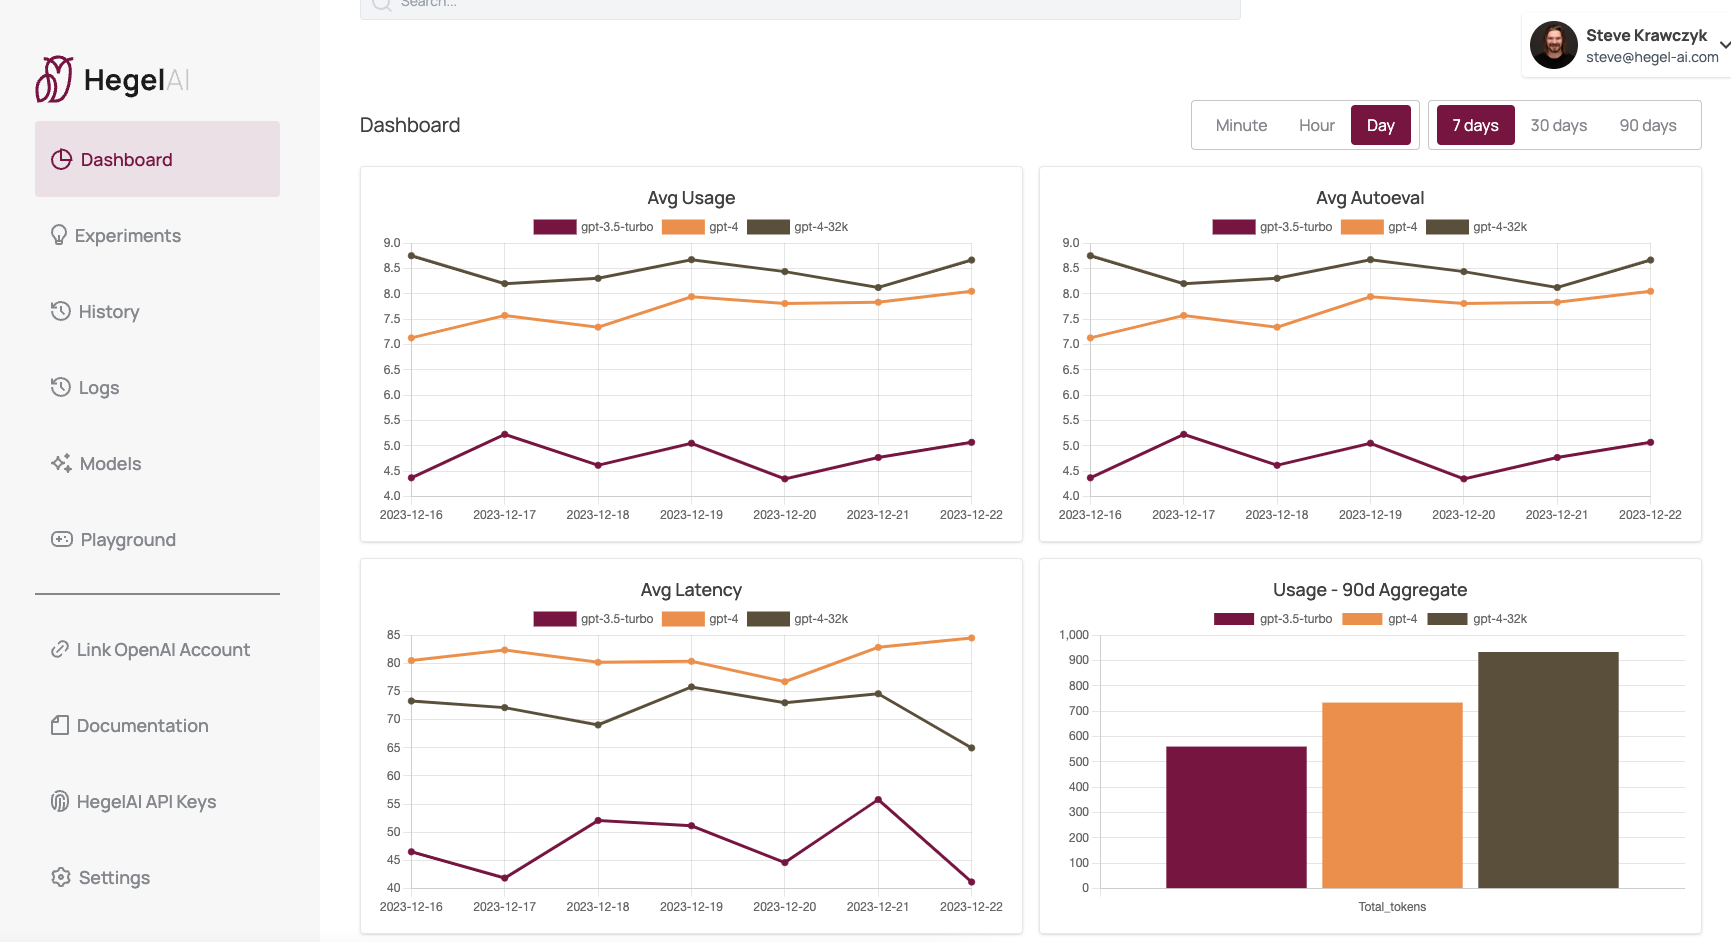Image resolution: width=1731 pixels, height=942 pixels.
Task: Click the Avg Autoeval chart title
Action: click(x=1370, y=198)
